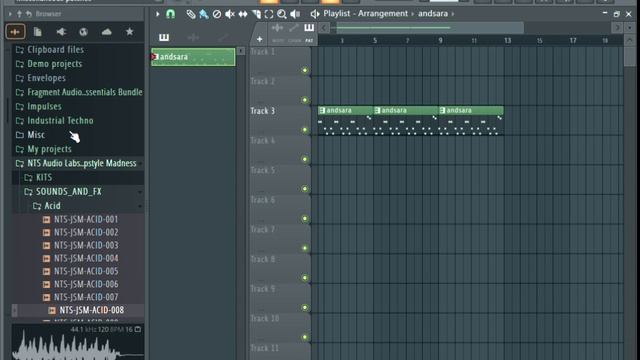
Task: Select the Slice tool
Action: click(x=256, y=14)
